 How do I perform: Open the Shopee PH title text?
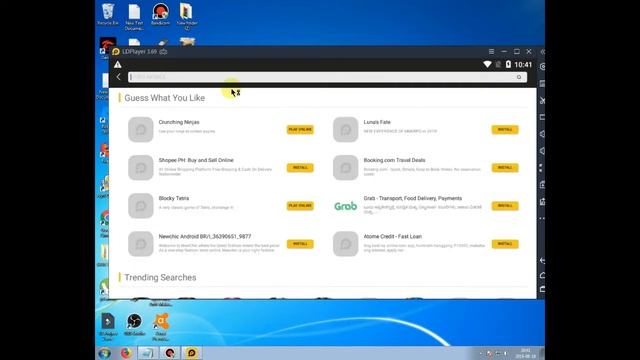tap(196, 160)
